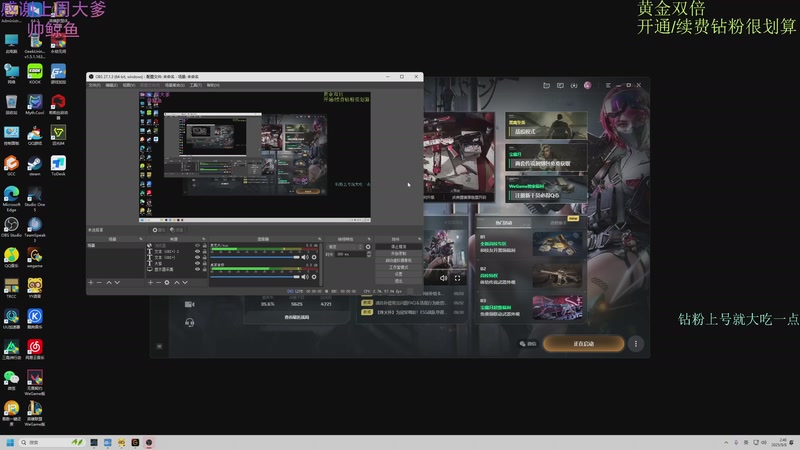Mute the second audio mixer channel
The image size is (800, 450).
coord(305,277)
